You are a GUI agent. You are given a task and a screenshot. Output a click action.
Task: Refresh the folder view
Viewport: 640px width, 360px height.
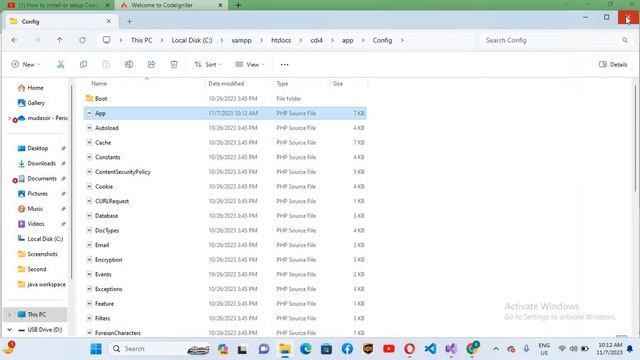click(82, 40)
